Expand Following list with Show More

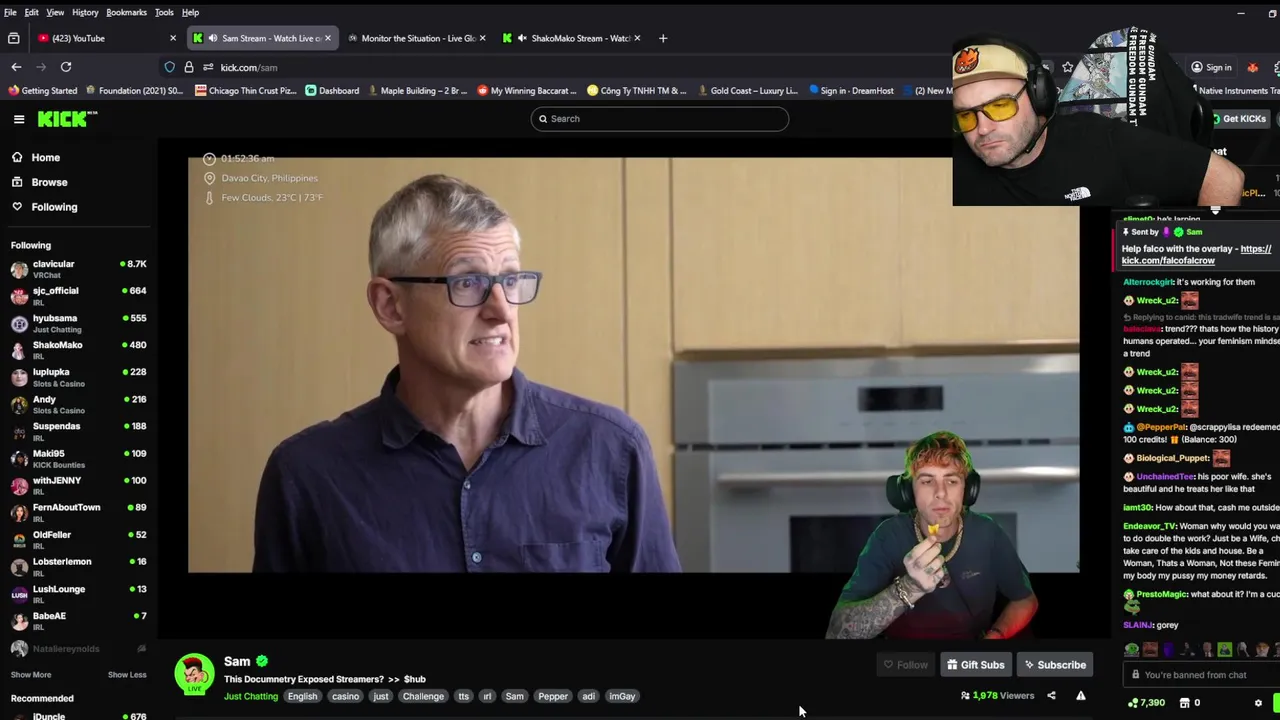[30, 675]
